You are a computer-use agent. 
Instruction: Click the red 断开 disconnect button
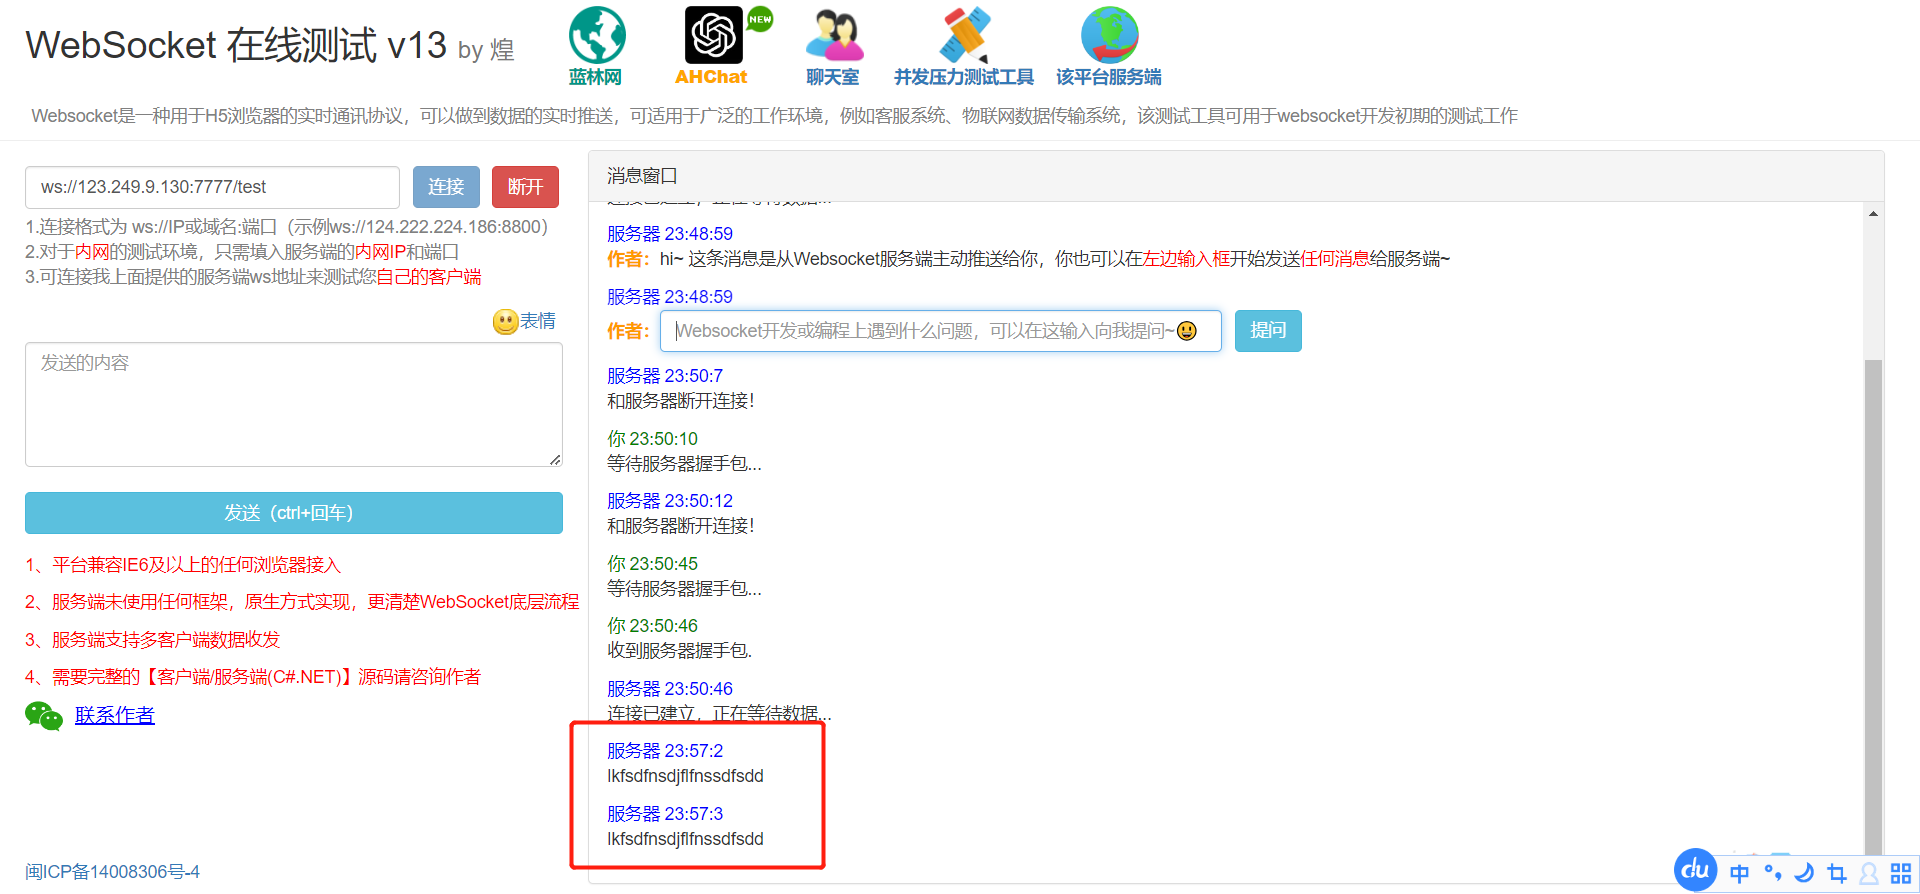pyautogui.click(x=525, y=187)
